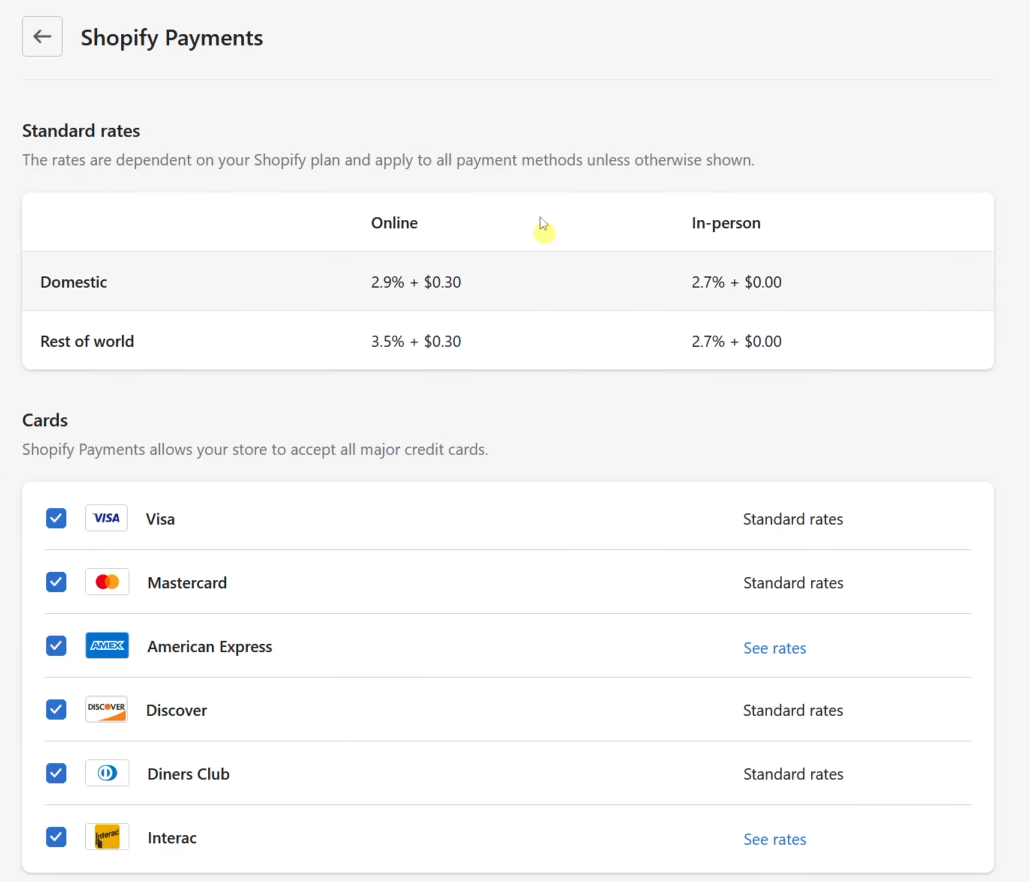The width and height of the screenshot is (1030, 882).
Task: Click Domestic in-person rate 2.7% + $0.00
Action: click(736, 282)
